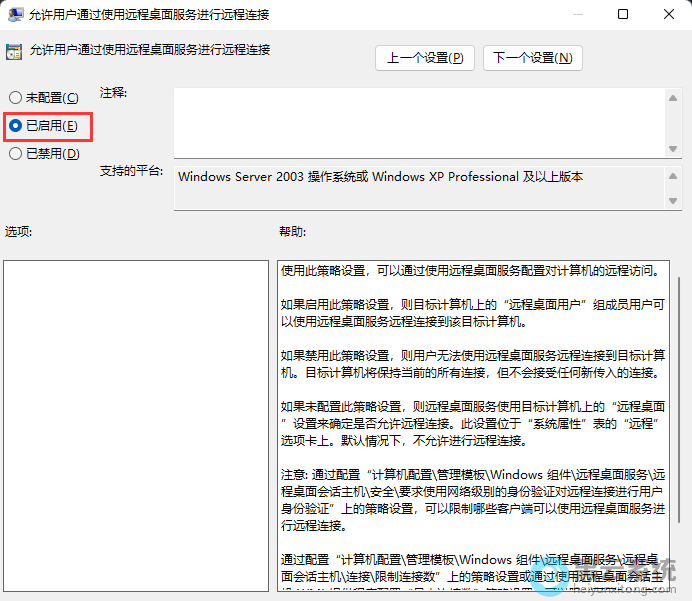Maximize the policy settings window
Viewport: 692px width, 601px height.
(x=623, y=15)
